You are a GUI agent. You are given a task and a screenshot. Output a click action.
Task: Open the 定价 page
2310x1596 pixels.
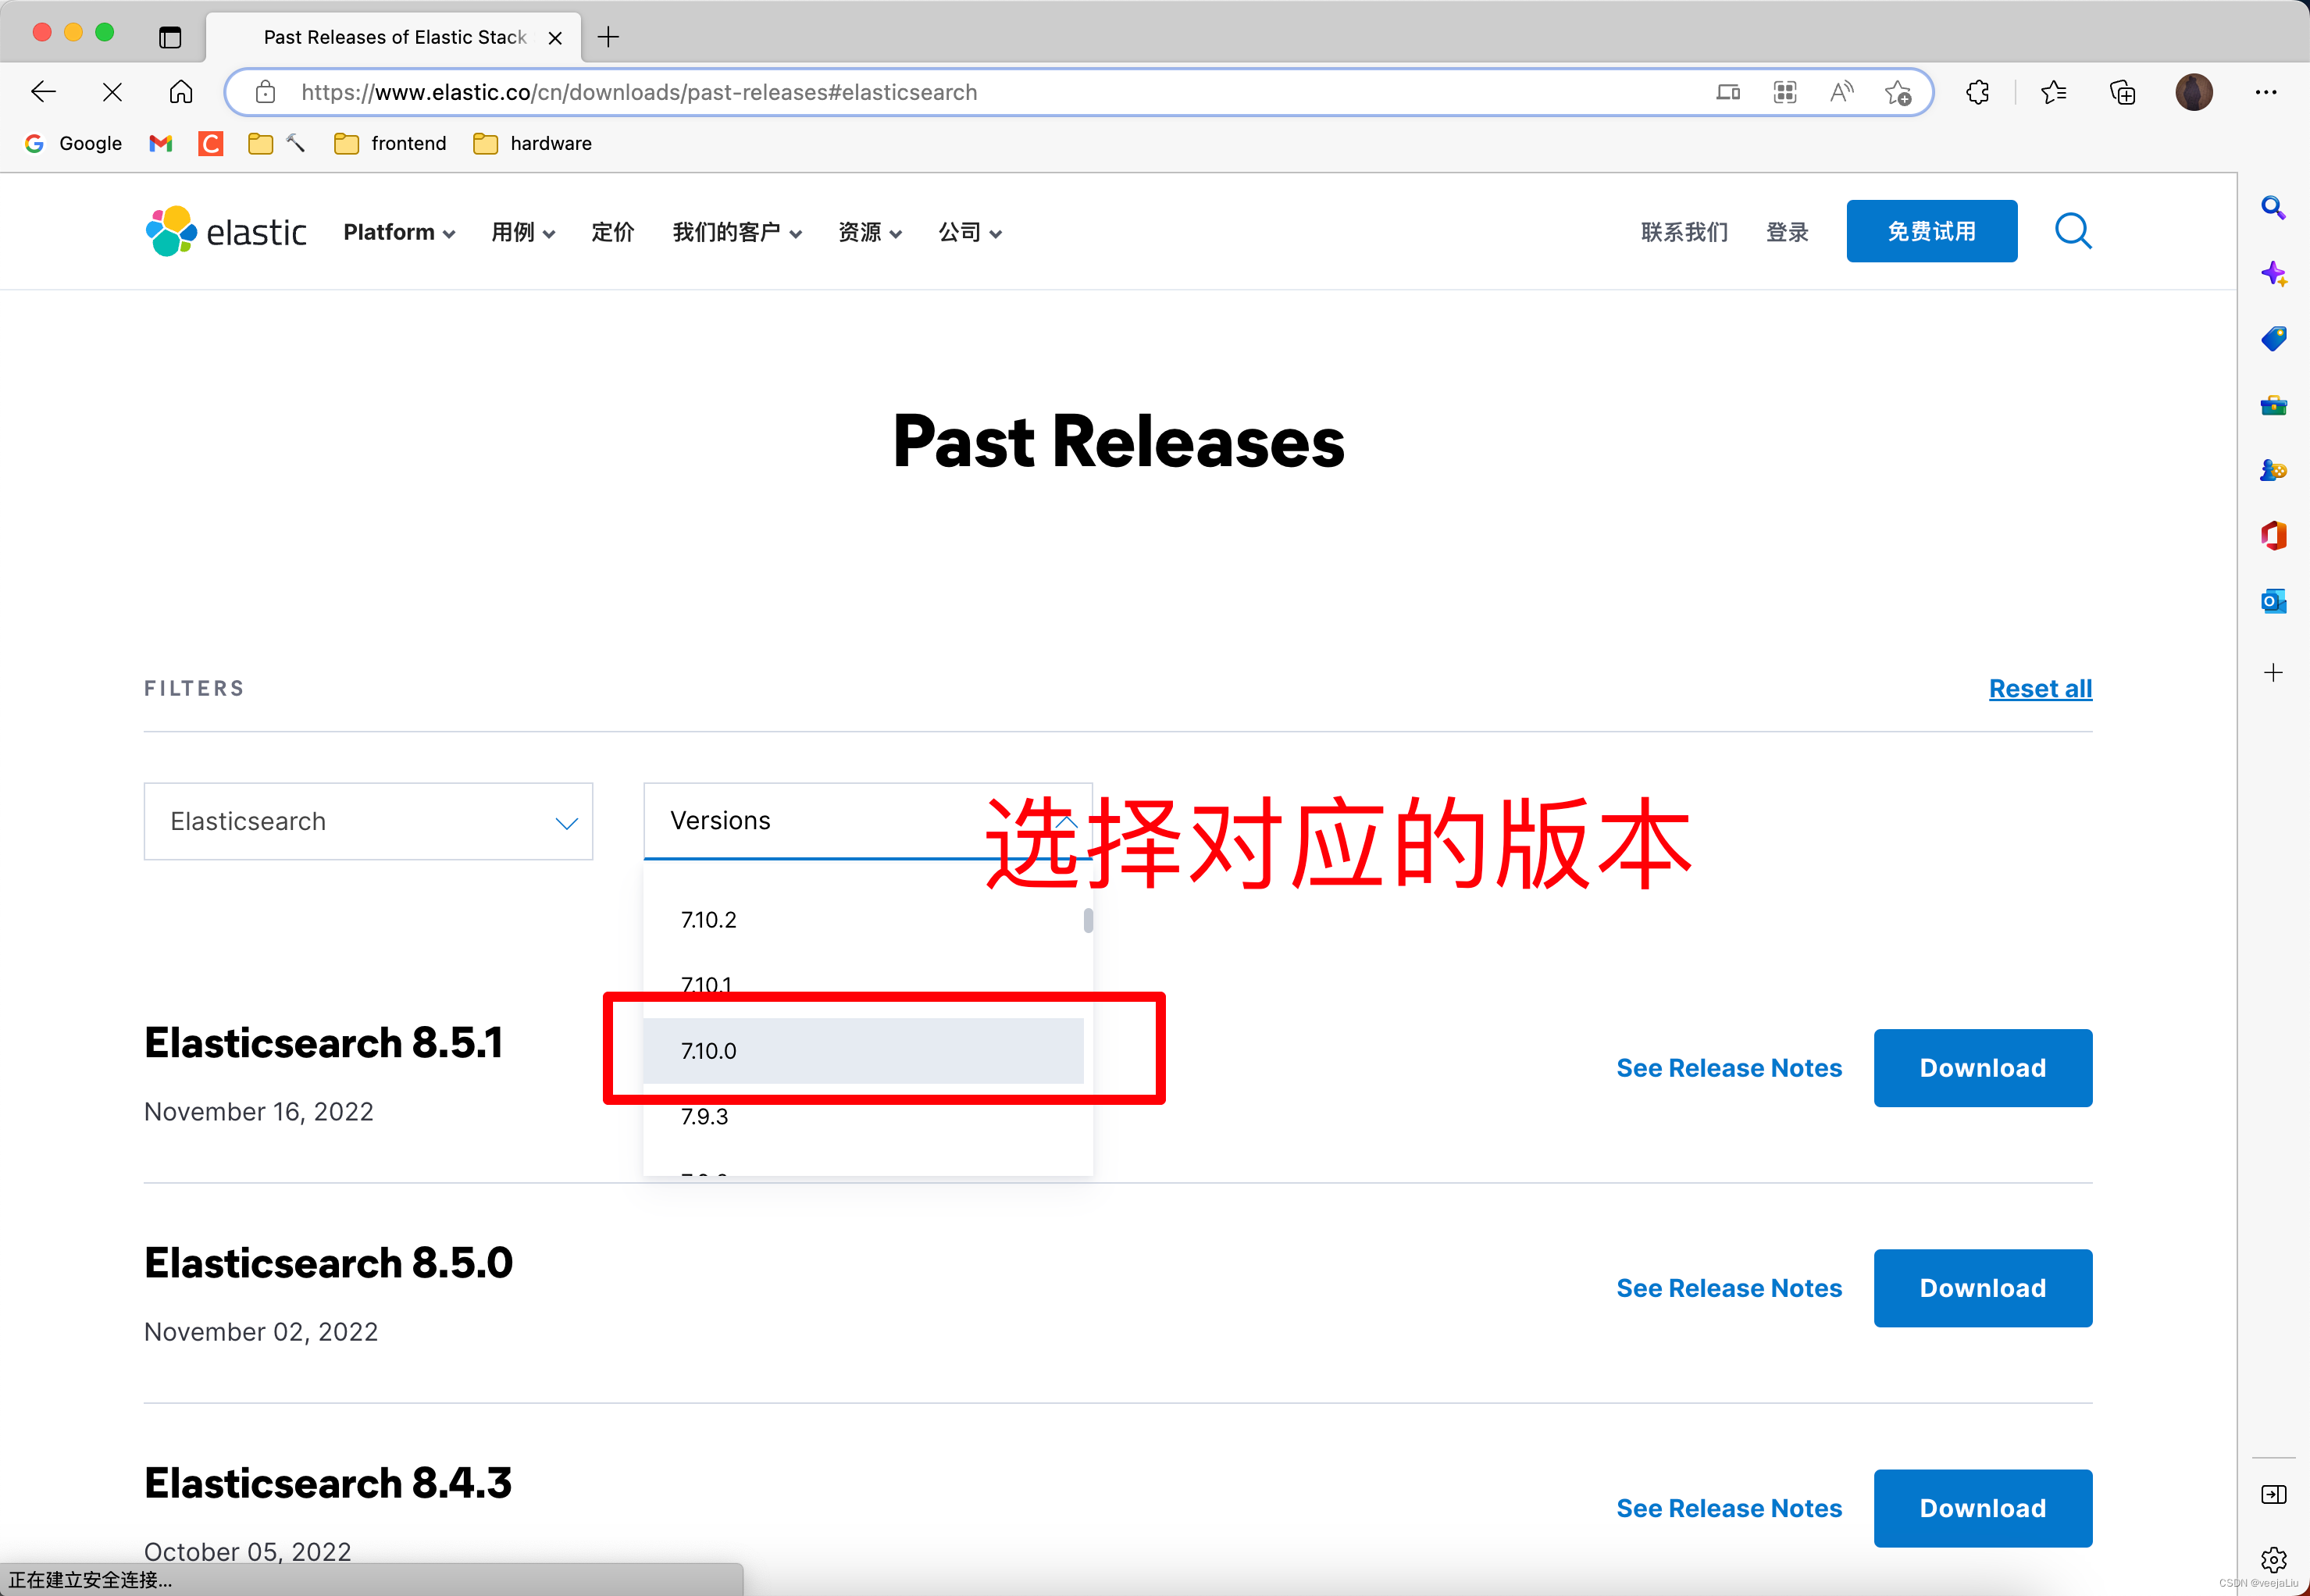tap(613, 232)
